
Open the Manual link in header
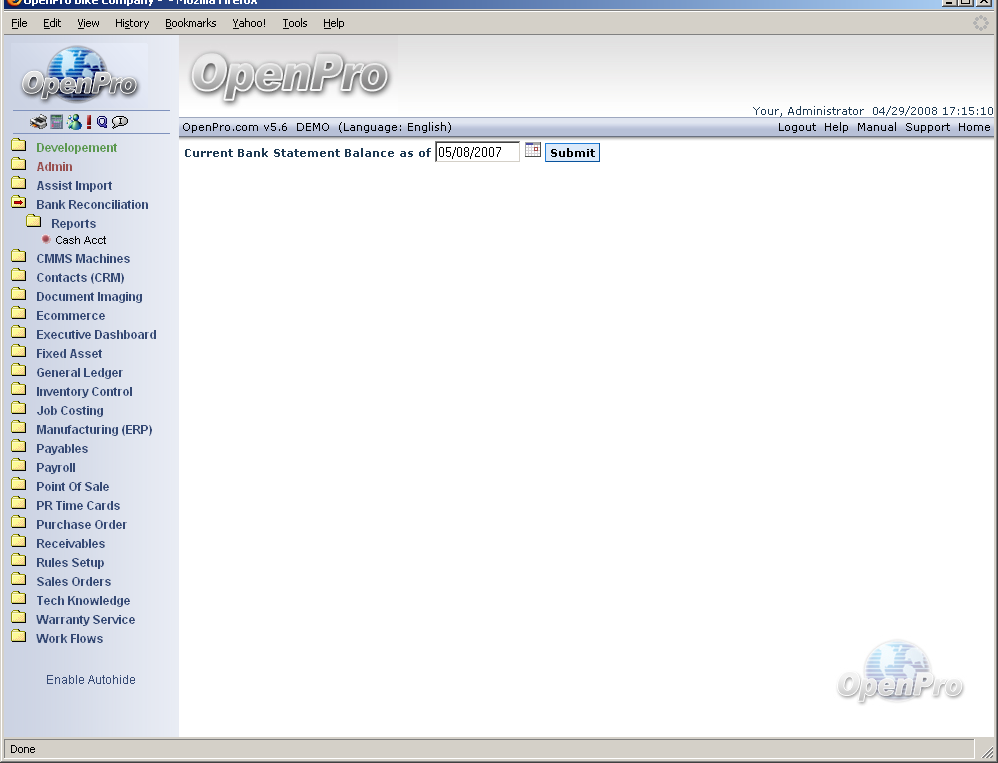[x=876, y=127]
